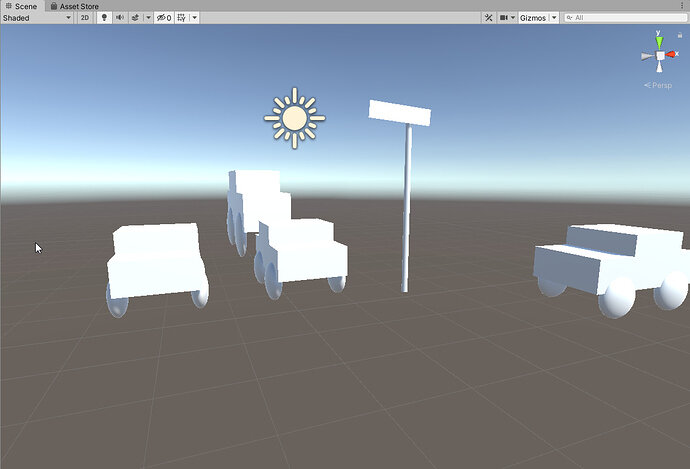Toggle scene audio with the speaker icon
This screenshot has width=690, height=469.
tap(120, 18)
